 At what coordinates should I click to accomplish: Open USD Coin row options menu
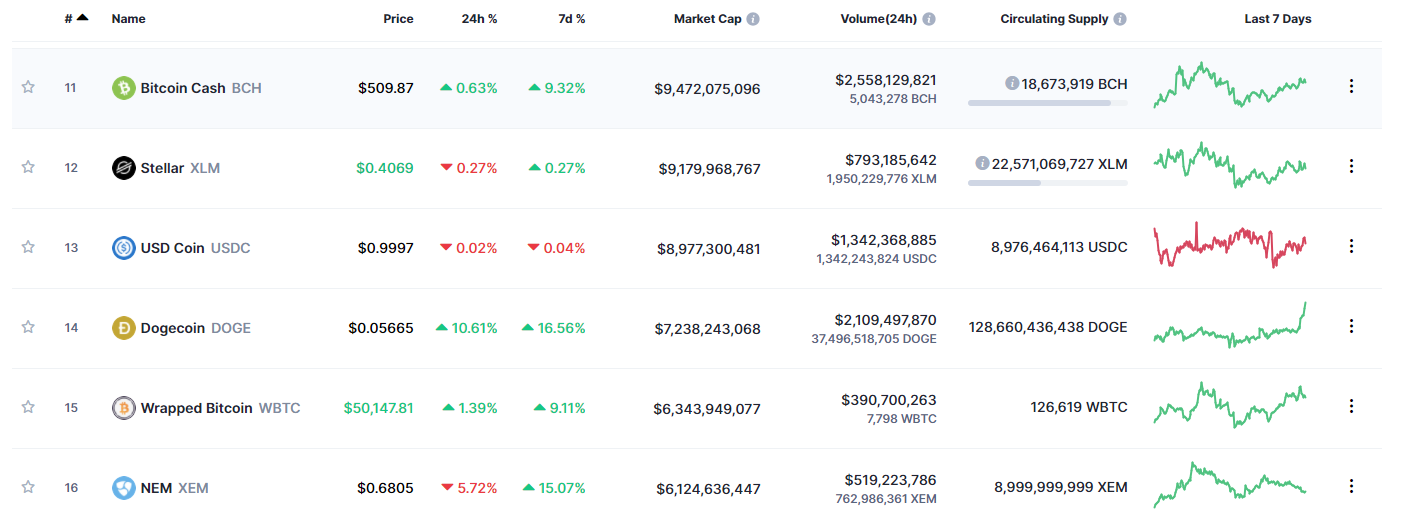1351,247
